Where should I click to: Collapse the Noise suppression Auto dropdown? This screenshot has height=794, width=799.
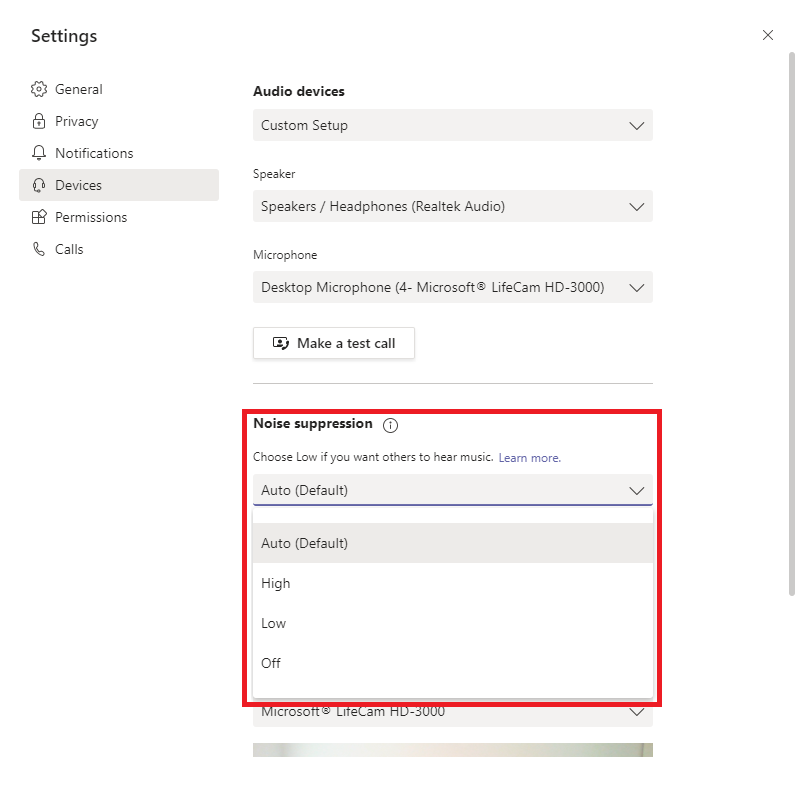pyautogui.click(x=452, y=490)
